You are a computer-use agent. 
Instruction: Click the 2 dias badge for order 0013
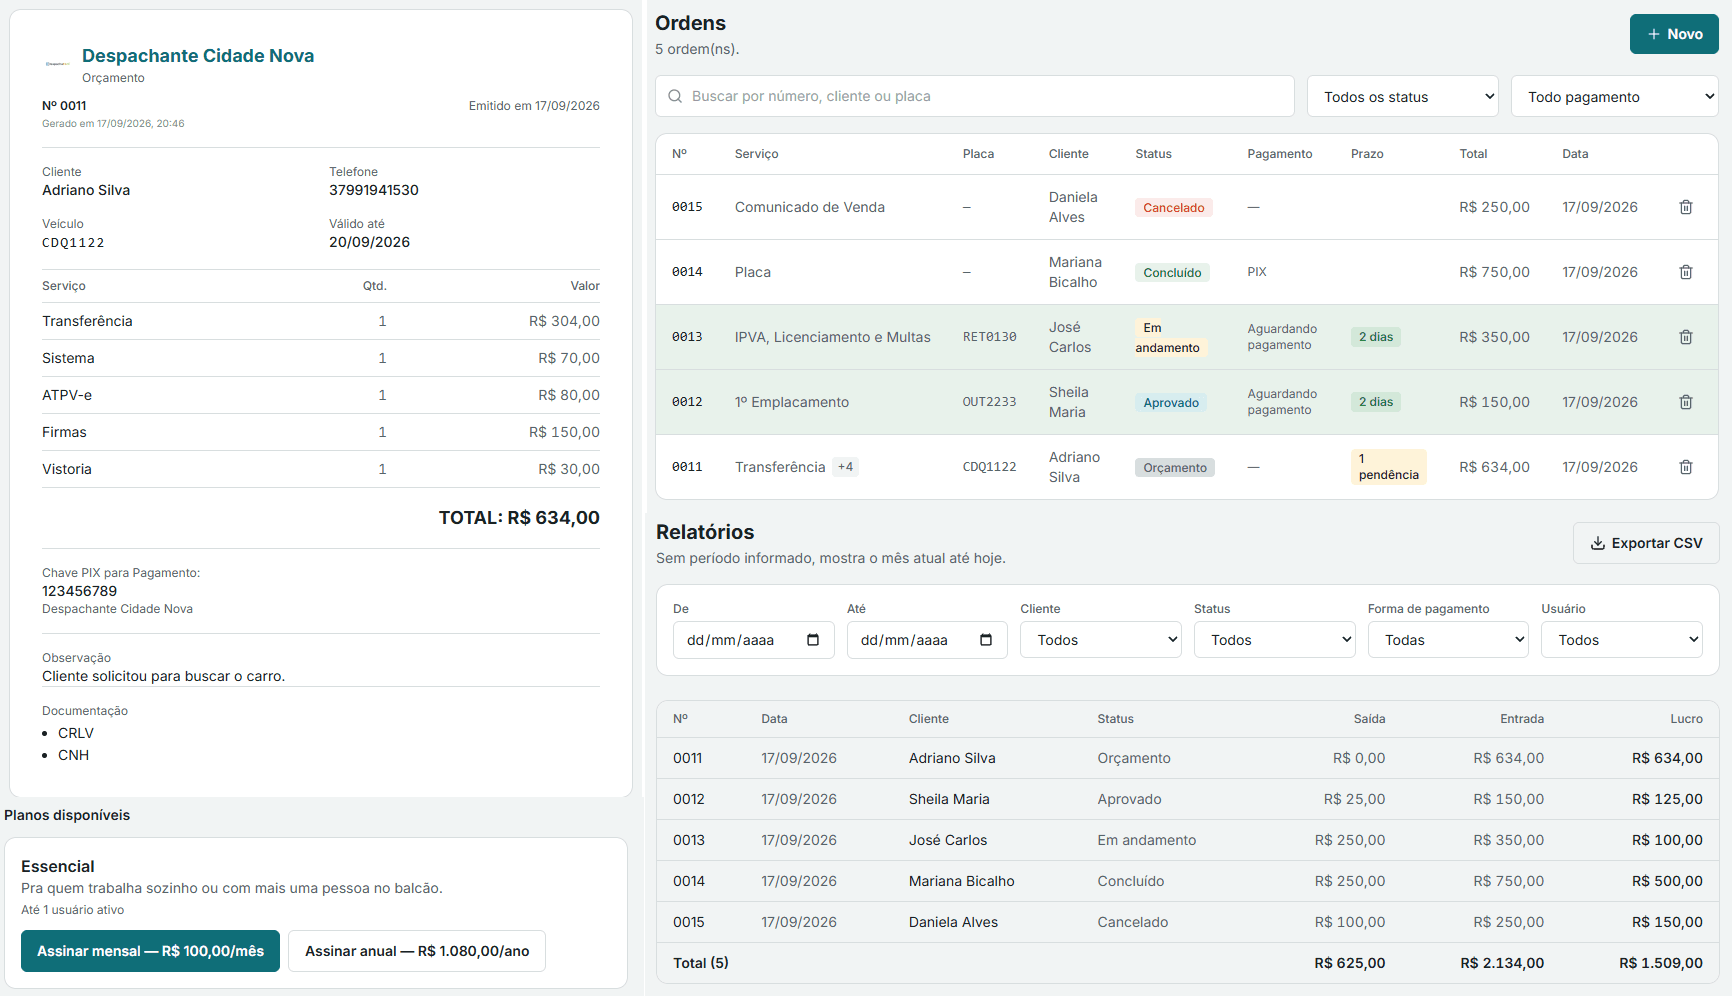[x=1376, y=337]
